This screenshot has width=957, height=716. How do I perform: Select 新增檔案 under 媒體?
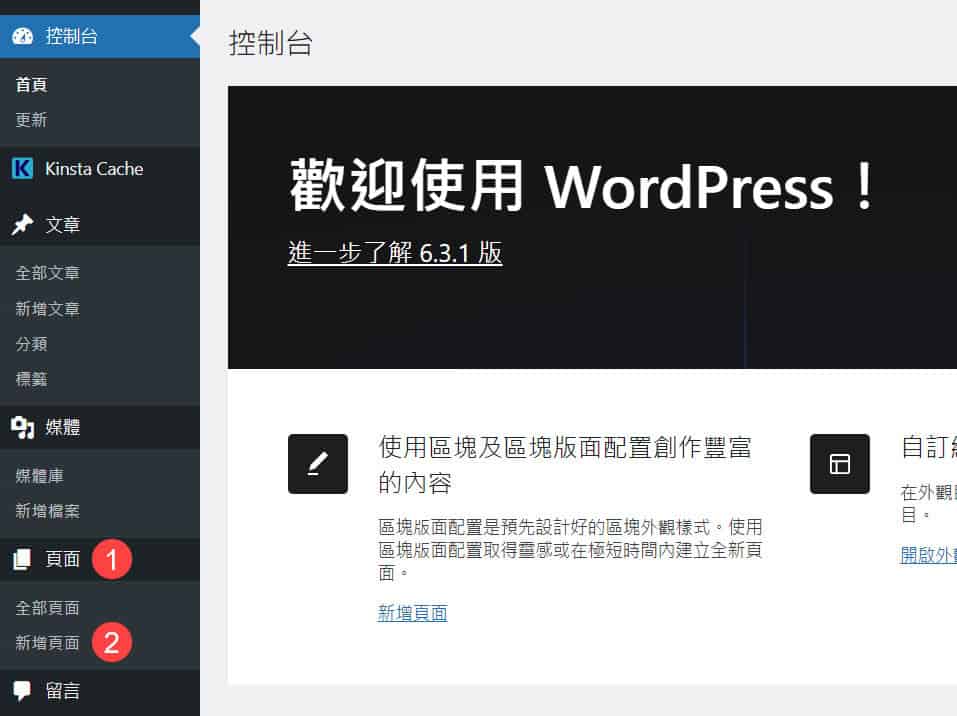point(48,511)
